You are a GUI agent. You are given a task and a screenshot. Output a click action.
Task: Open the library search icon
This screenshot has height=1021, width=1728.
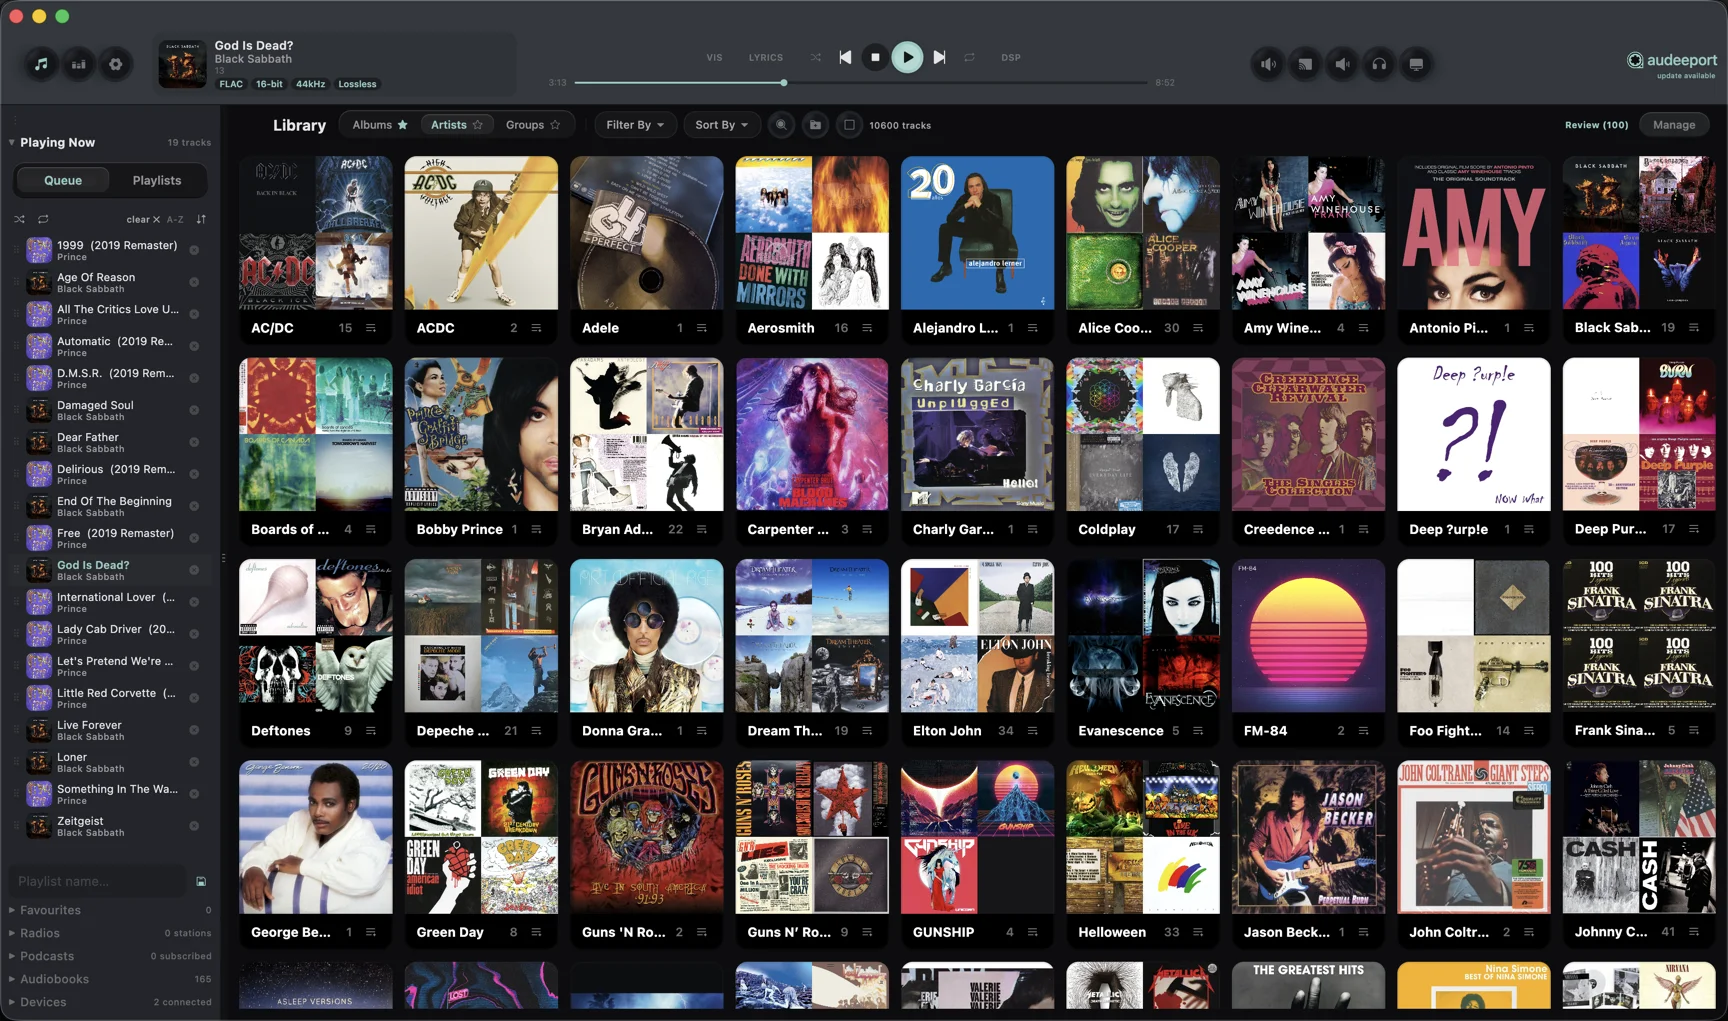pos(781,125)
